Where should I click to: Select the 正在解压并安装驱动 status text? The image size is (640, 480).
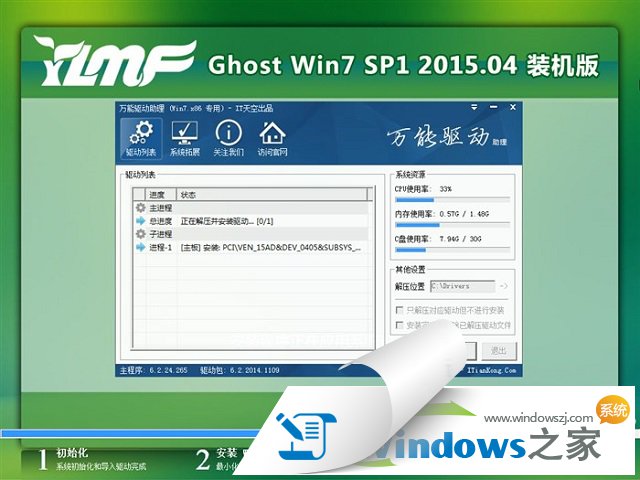point(227,221)
